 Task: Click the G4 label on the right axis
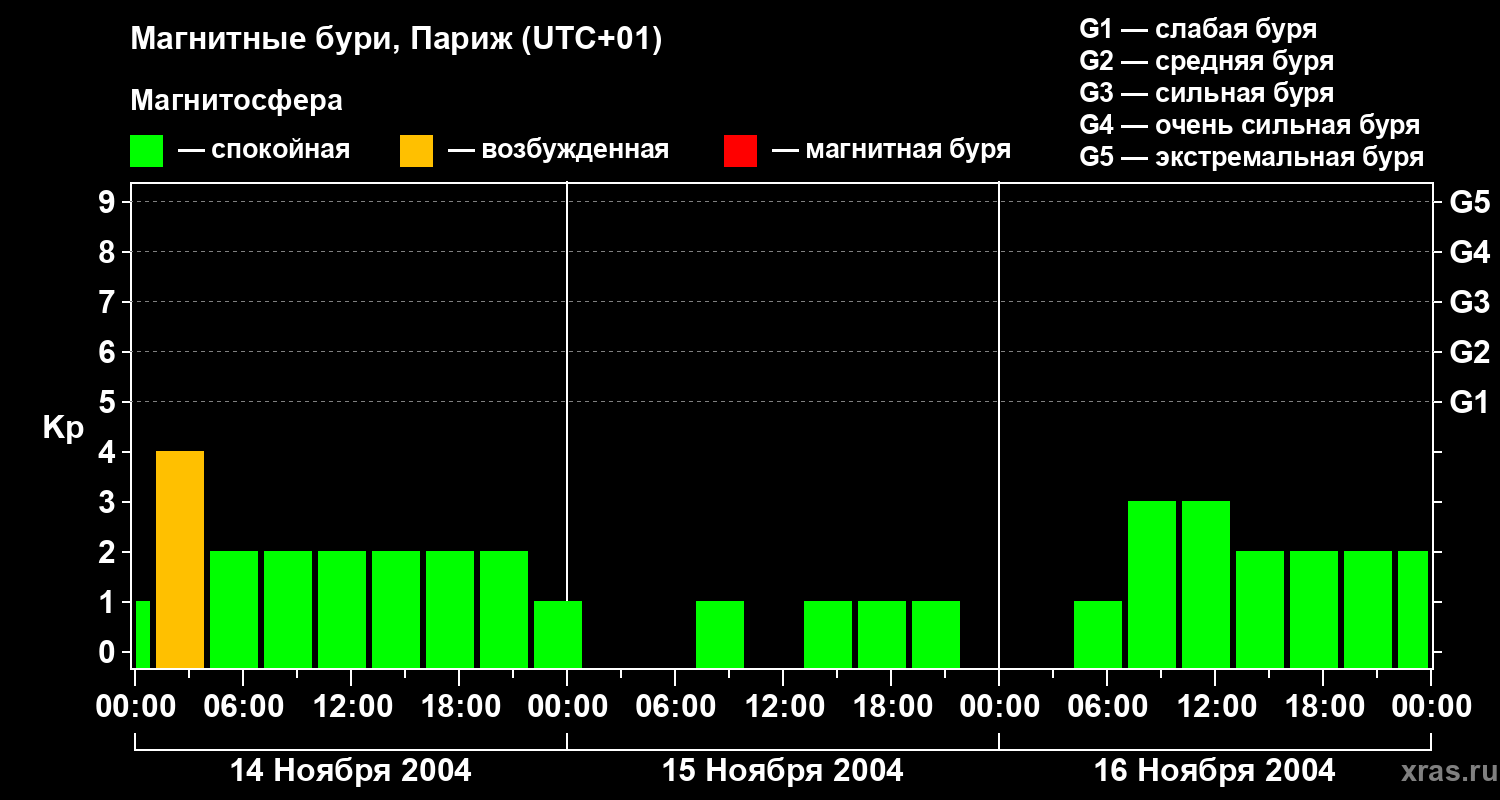coord(1470,253)
